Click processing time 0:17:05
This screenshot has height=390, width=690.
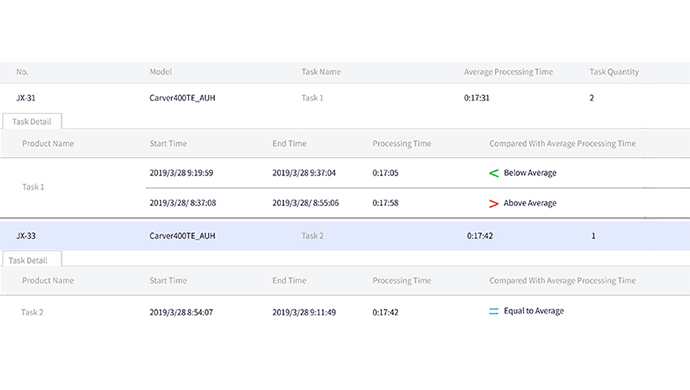point(385,173)
